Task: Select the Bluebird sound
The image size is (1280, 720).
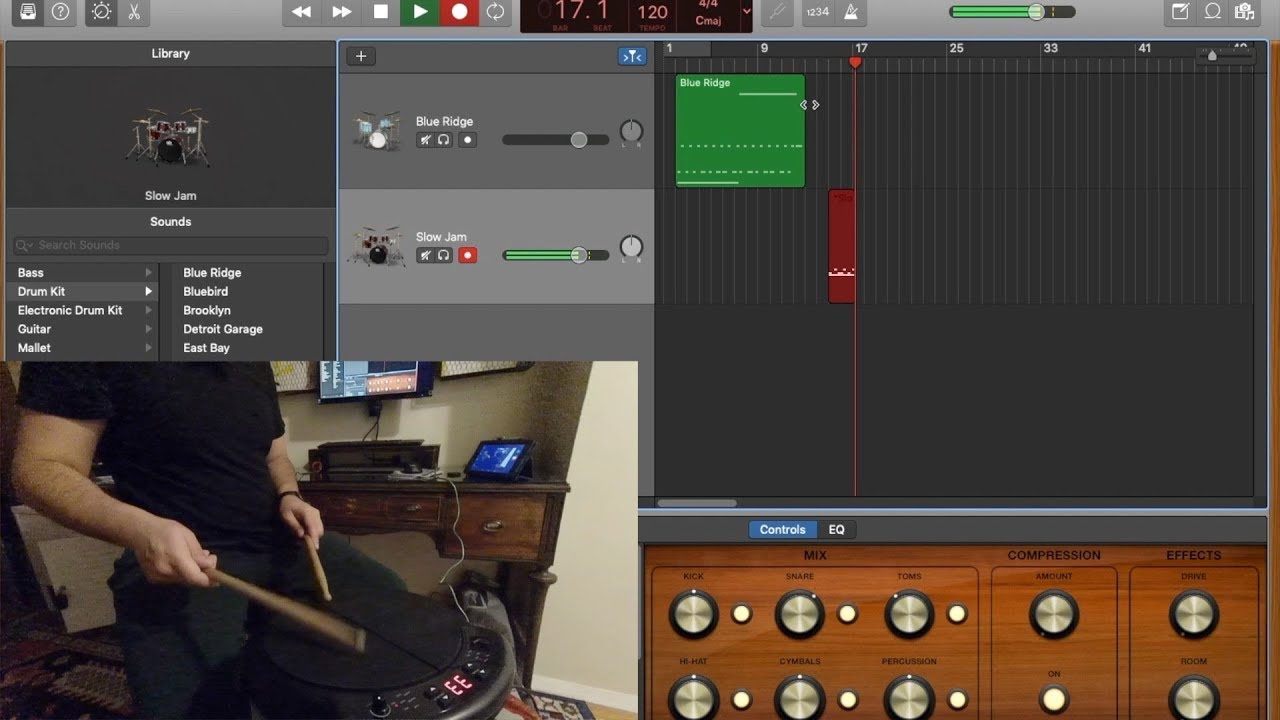Action: tap(205, 291)
